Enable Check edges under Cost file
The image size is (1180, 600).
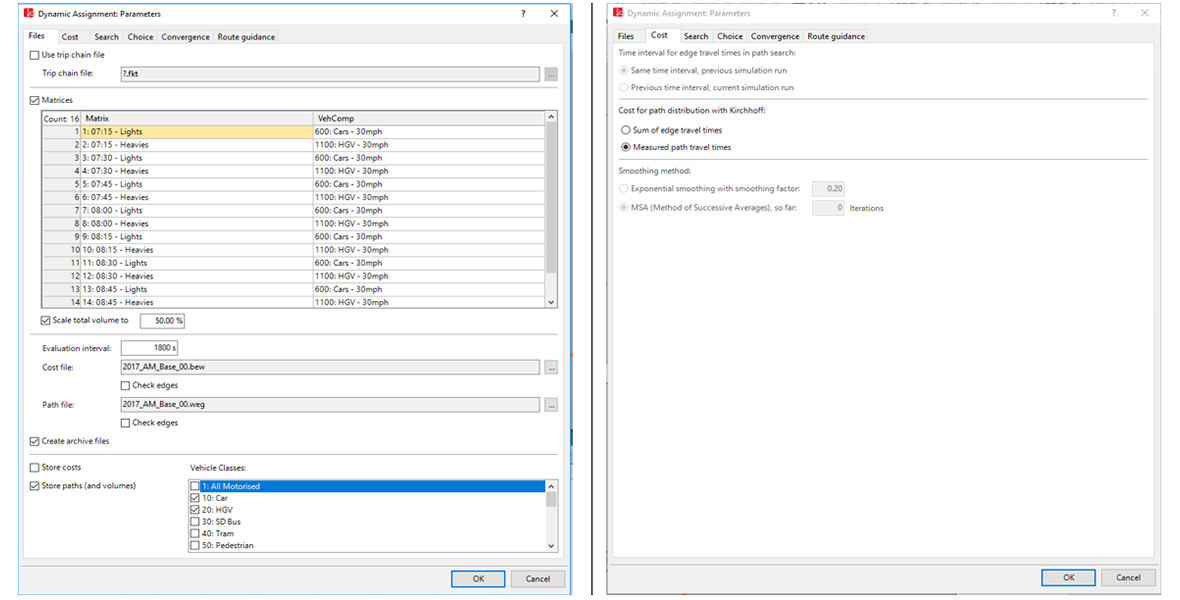(125, 385)
